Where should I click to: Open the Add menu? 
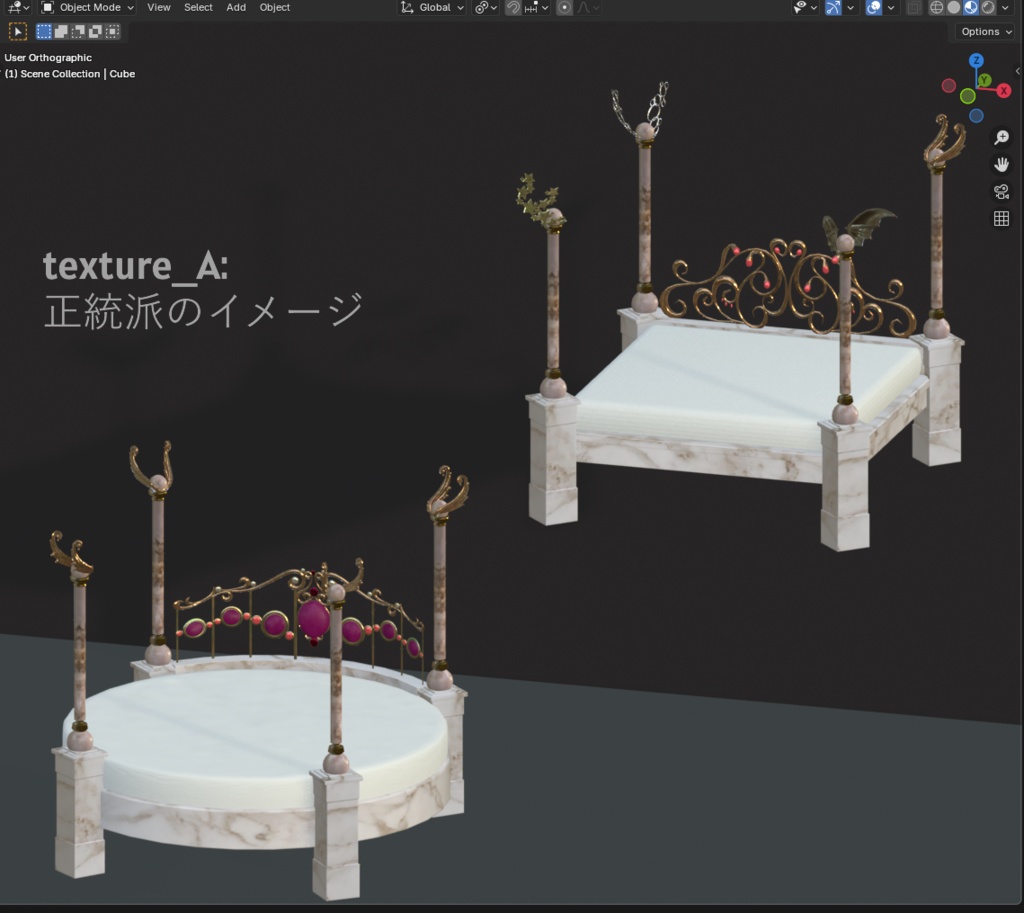click(x=236, y=7)
